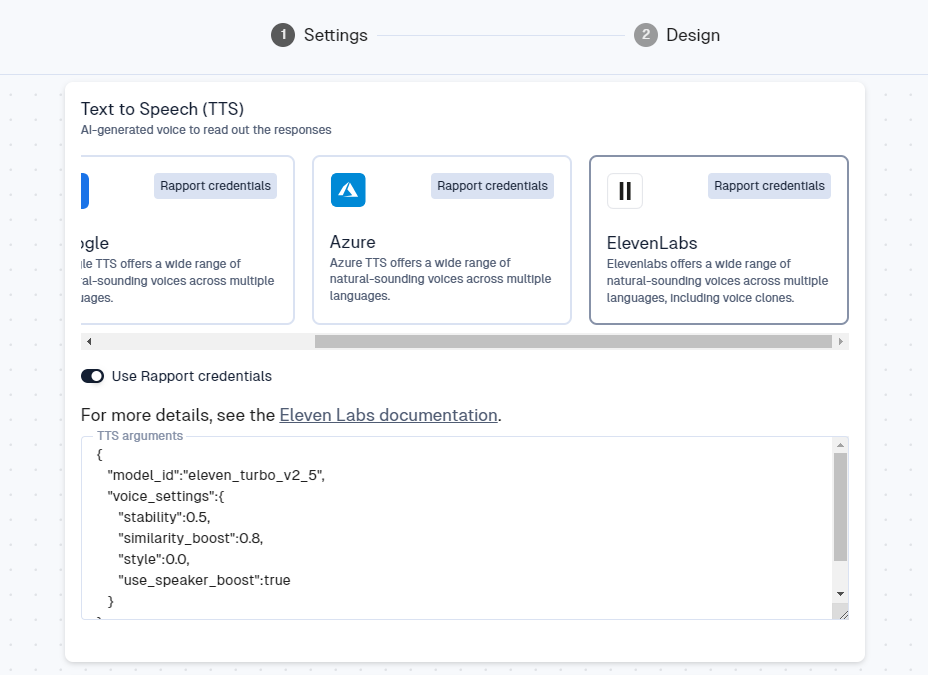
Task: Click the provider list horizontal scrollbar thumb
Action: click(573, 341)
